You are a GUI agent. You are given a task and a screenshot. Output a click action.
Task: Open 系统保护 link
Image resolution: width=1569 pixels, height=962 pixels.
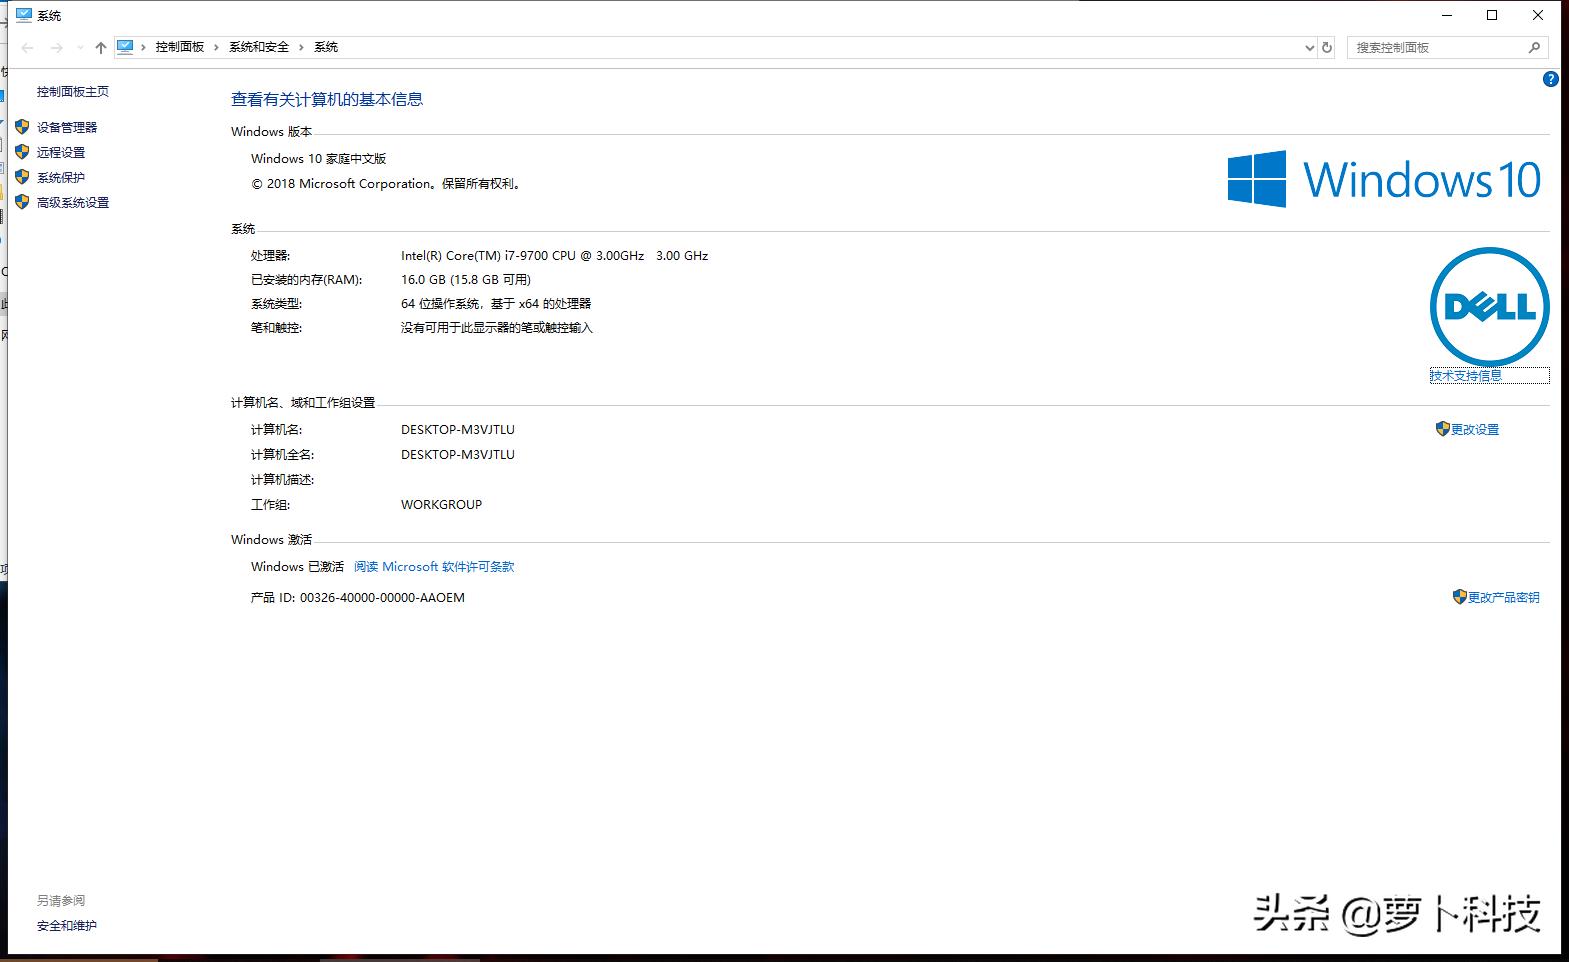(61, 178)
